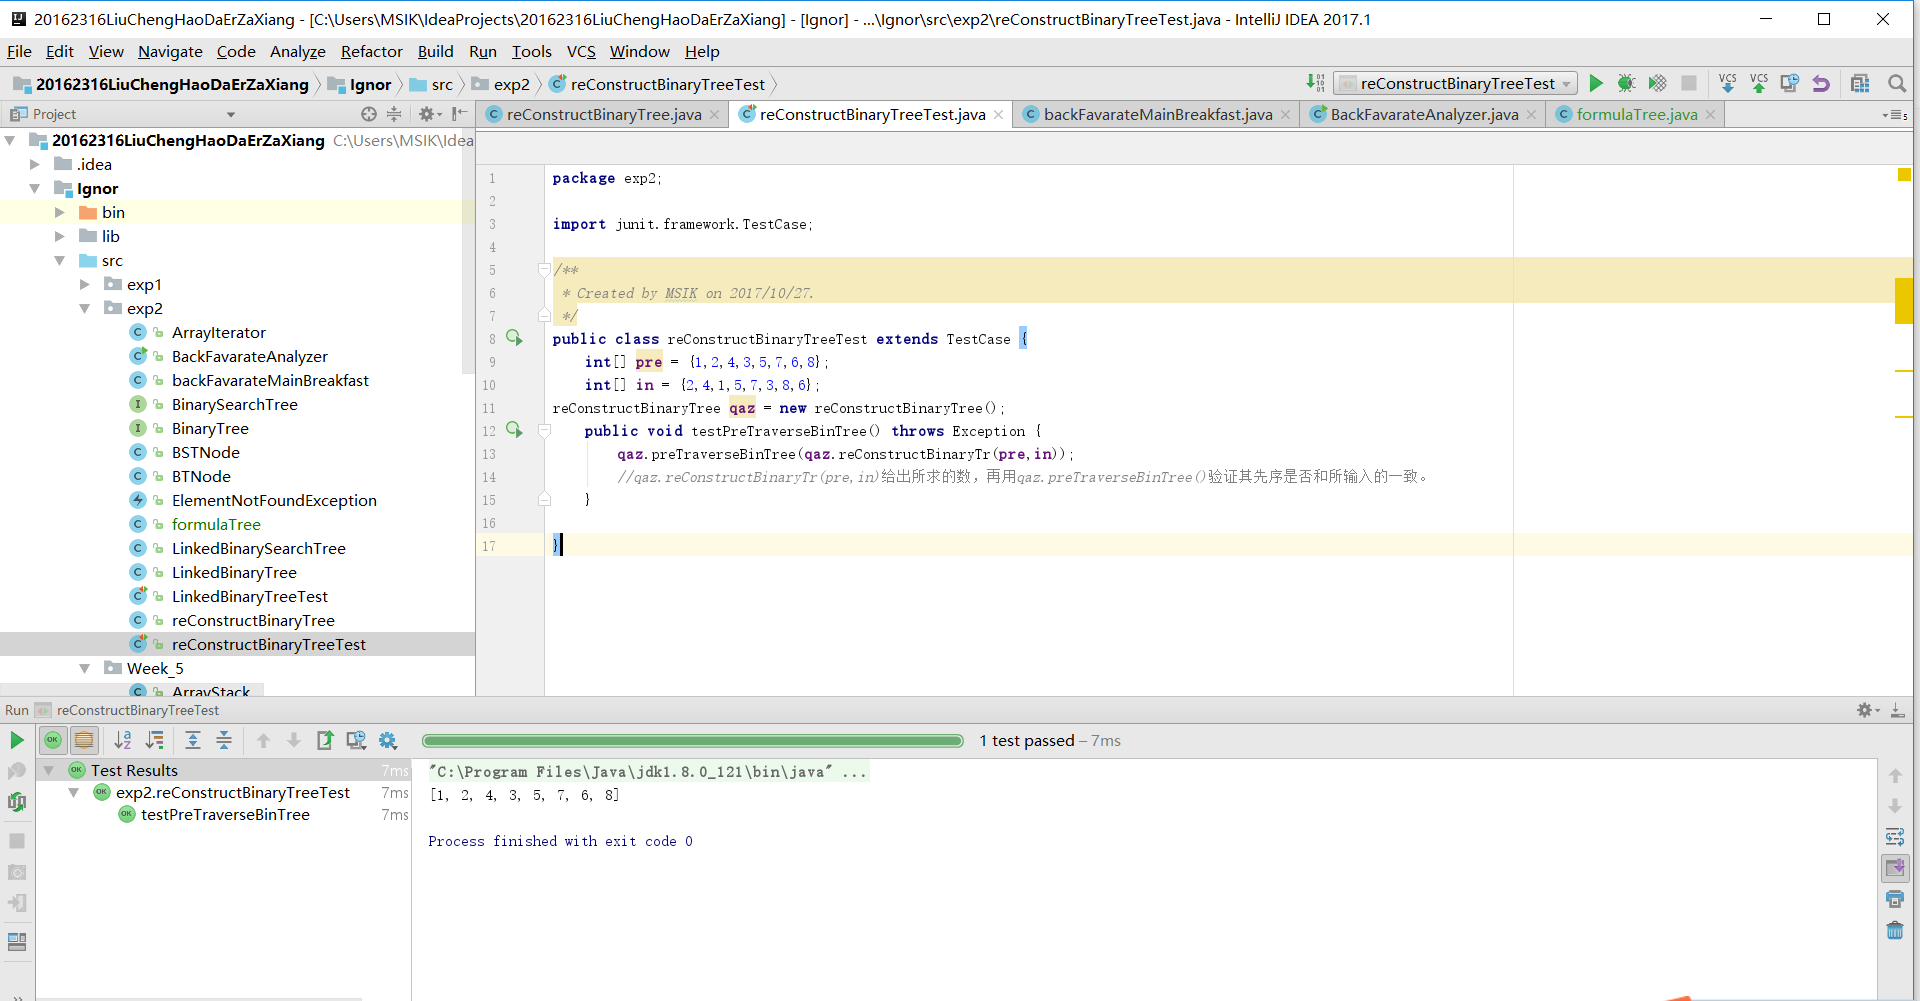
Task: Clear console with trash icon
Action: [1895, 931]
